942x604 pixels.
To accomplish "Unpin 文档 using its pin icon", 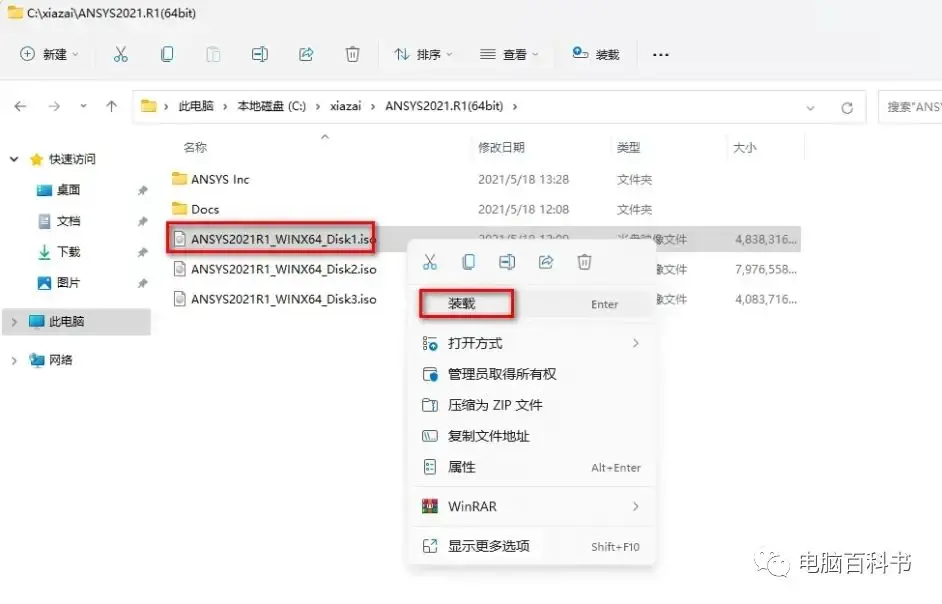I will click(x=142, y=222).
